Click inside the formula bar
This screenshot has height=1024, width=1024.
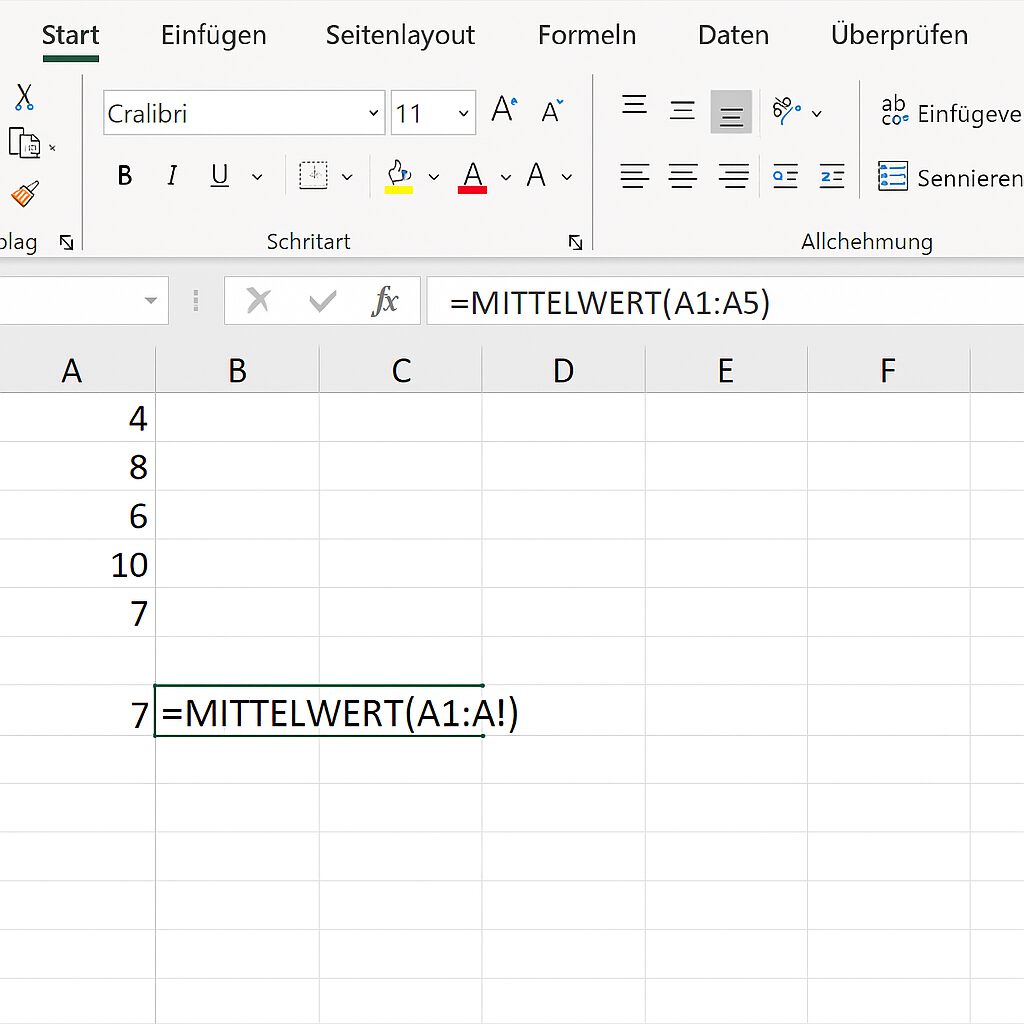coord(700,300)
